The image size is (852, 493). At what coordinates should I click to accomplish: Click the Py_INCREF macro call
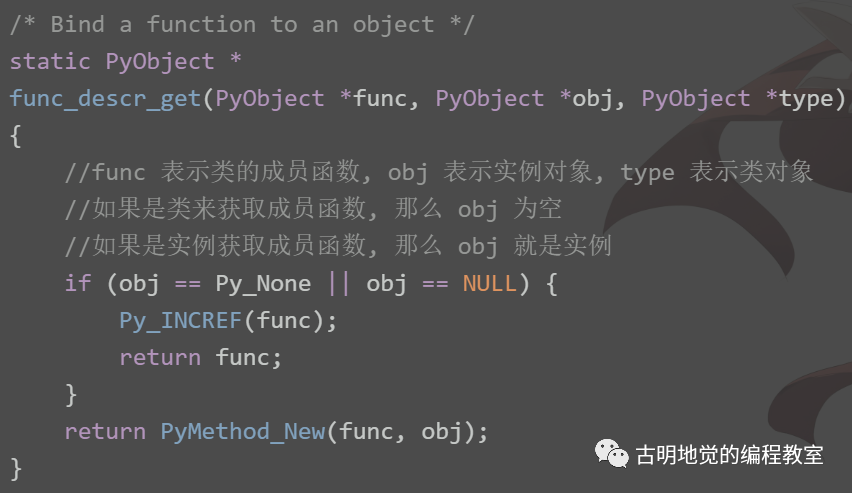point(180,321)
